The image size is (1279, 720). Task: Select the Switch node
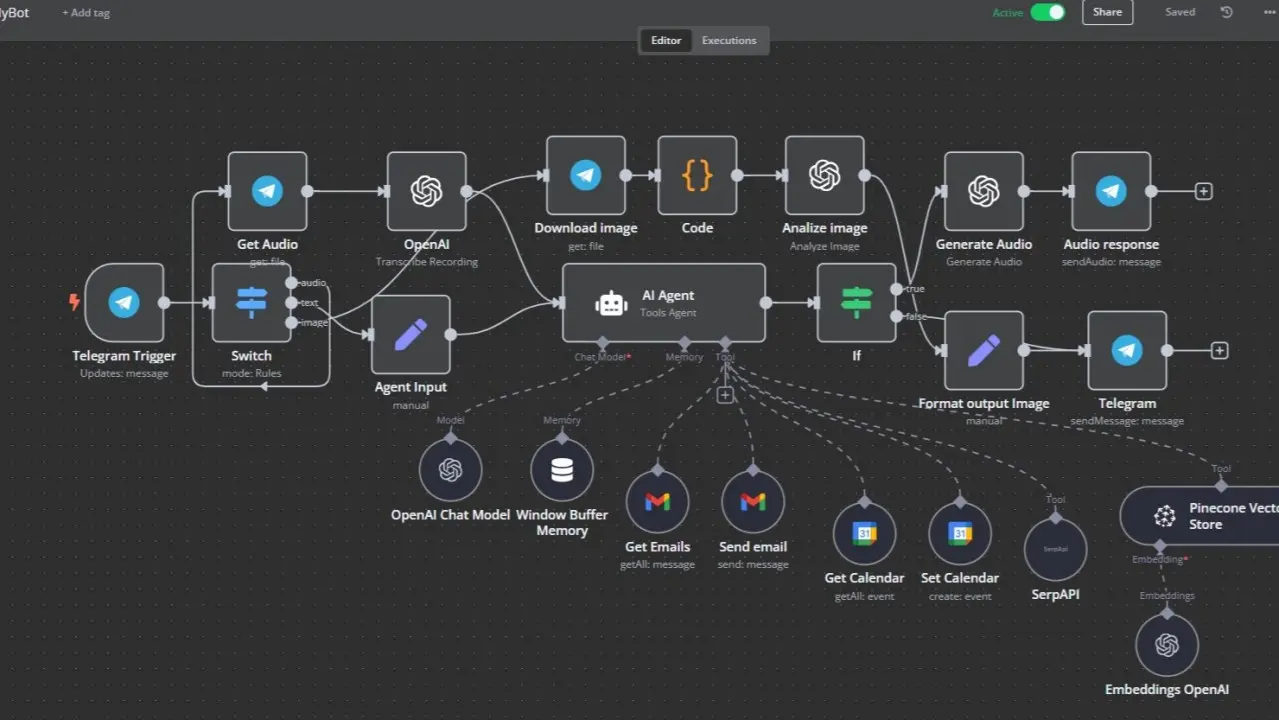pos(251,302)
